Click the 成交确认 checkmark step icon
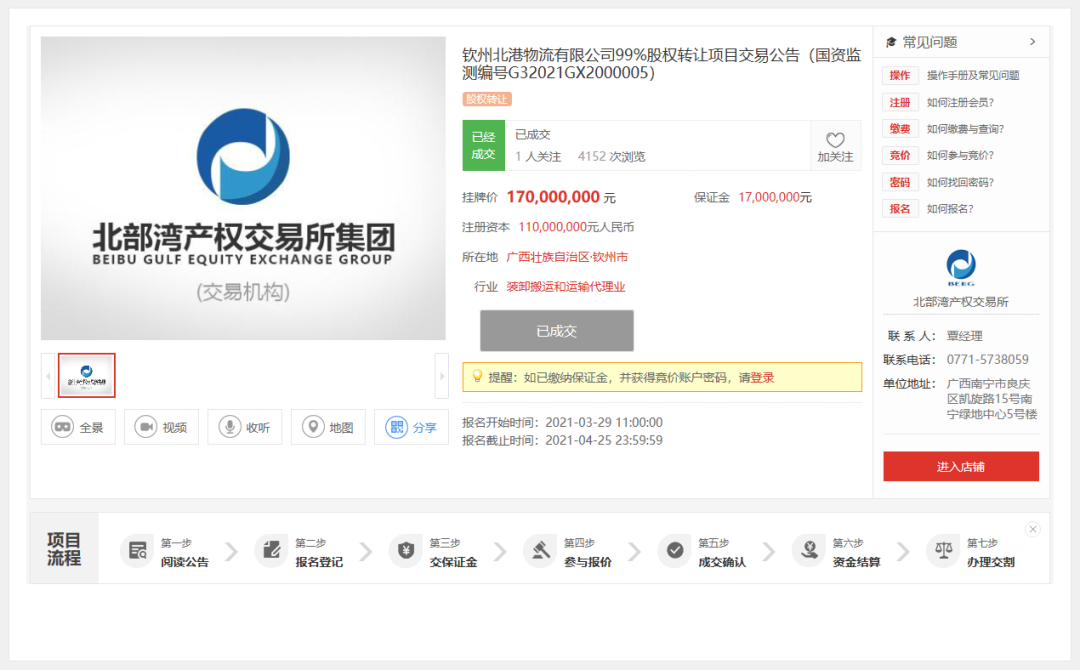 [x=674, y=551]
